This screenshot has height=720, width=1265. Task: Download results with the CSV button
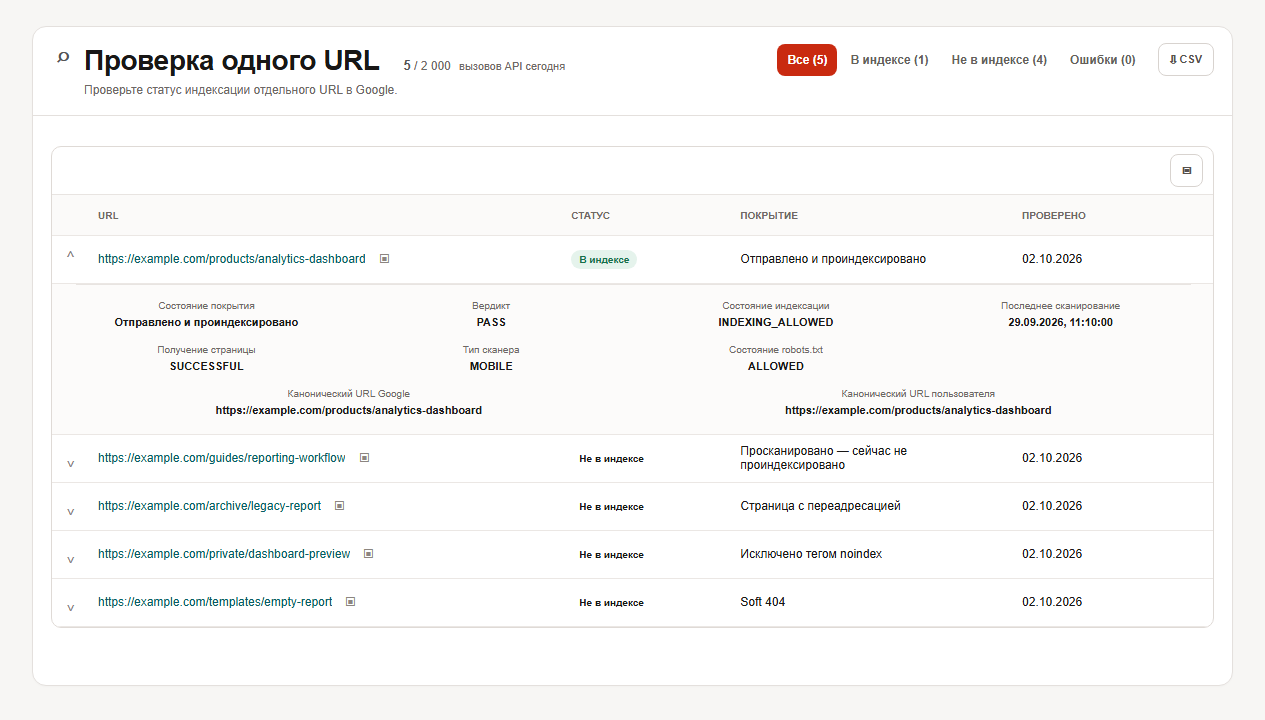point(1186,60)
